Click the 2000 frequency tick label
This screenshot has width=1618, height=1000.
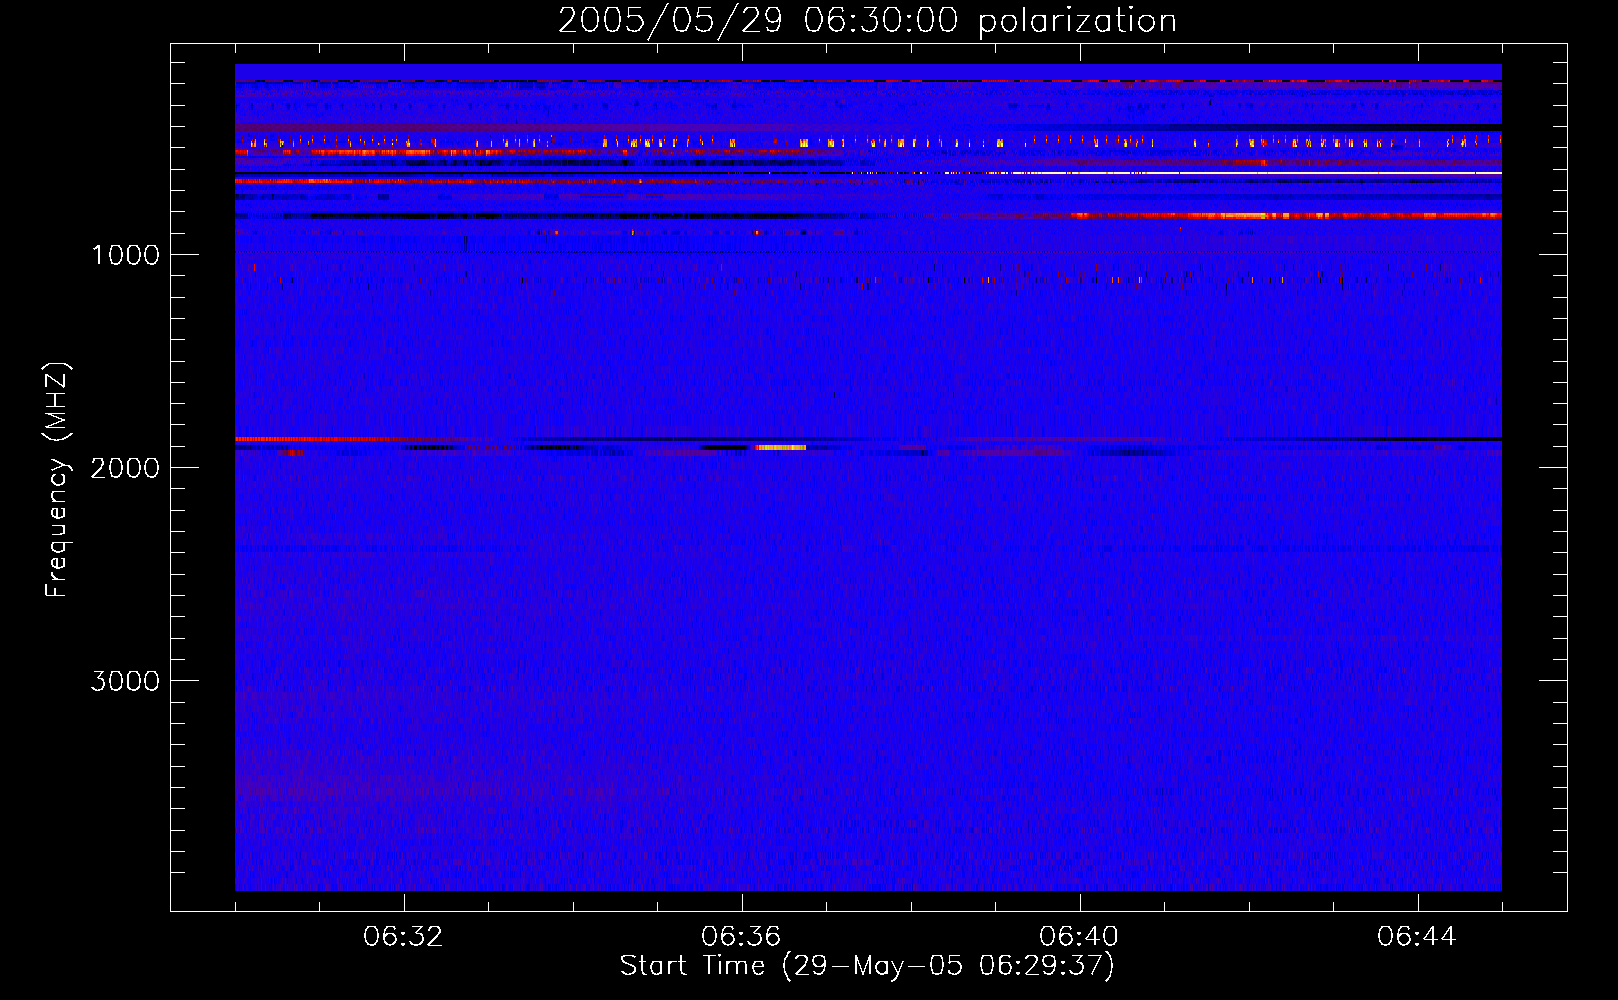pos(125,468)
